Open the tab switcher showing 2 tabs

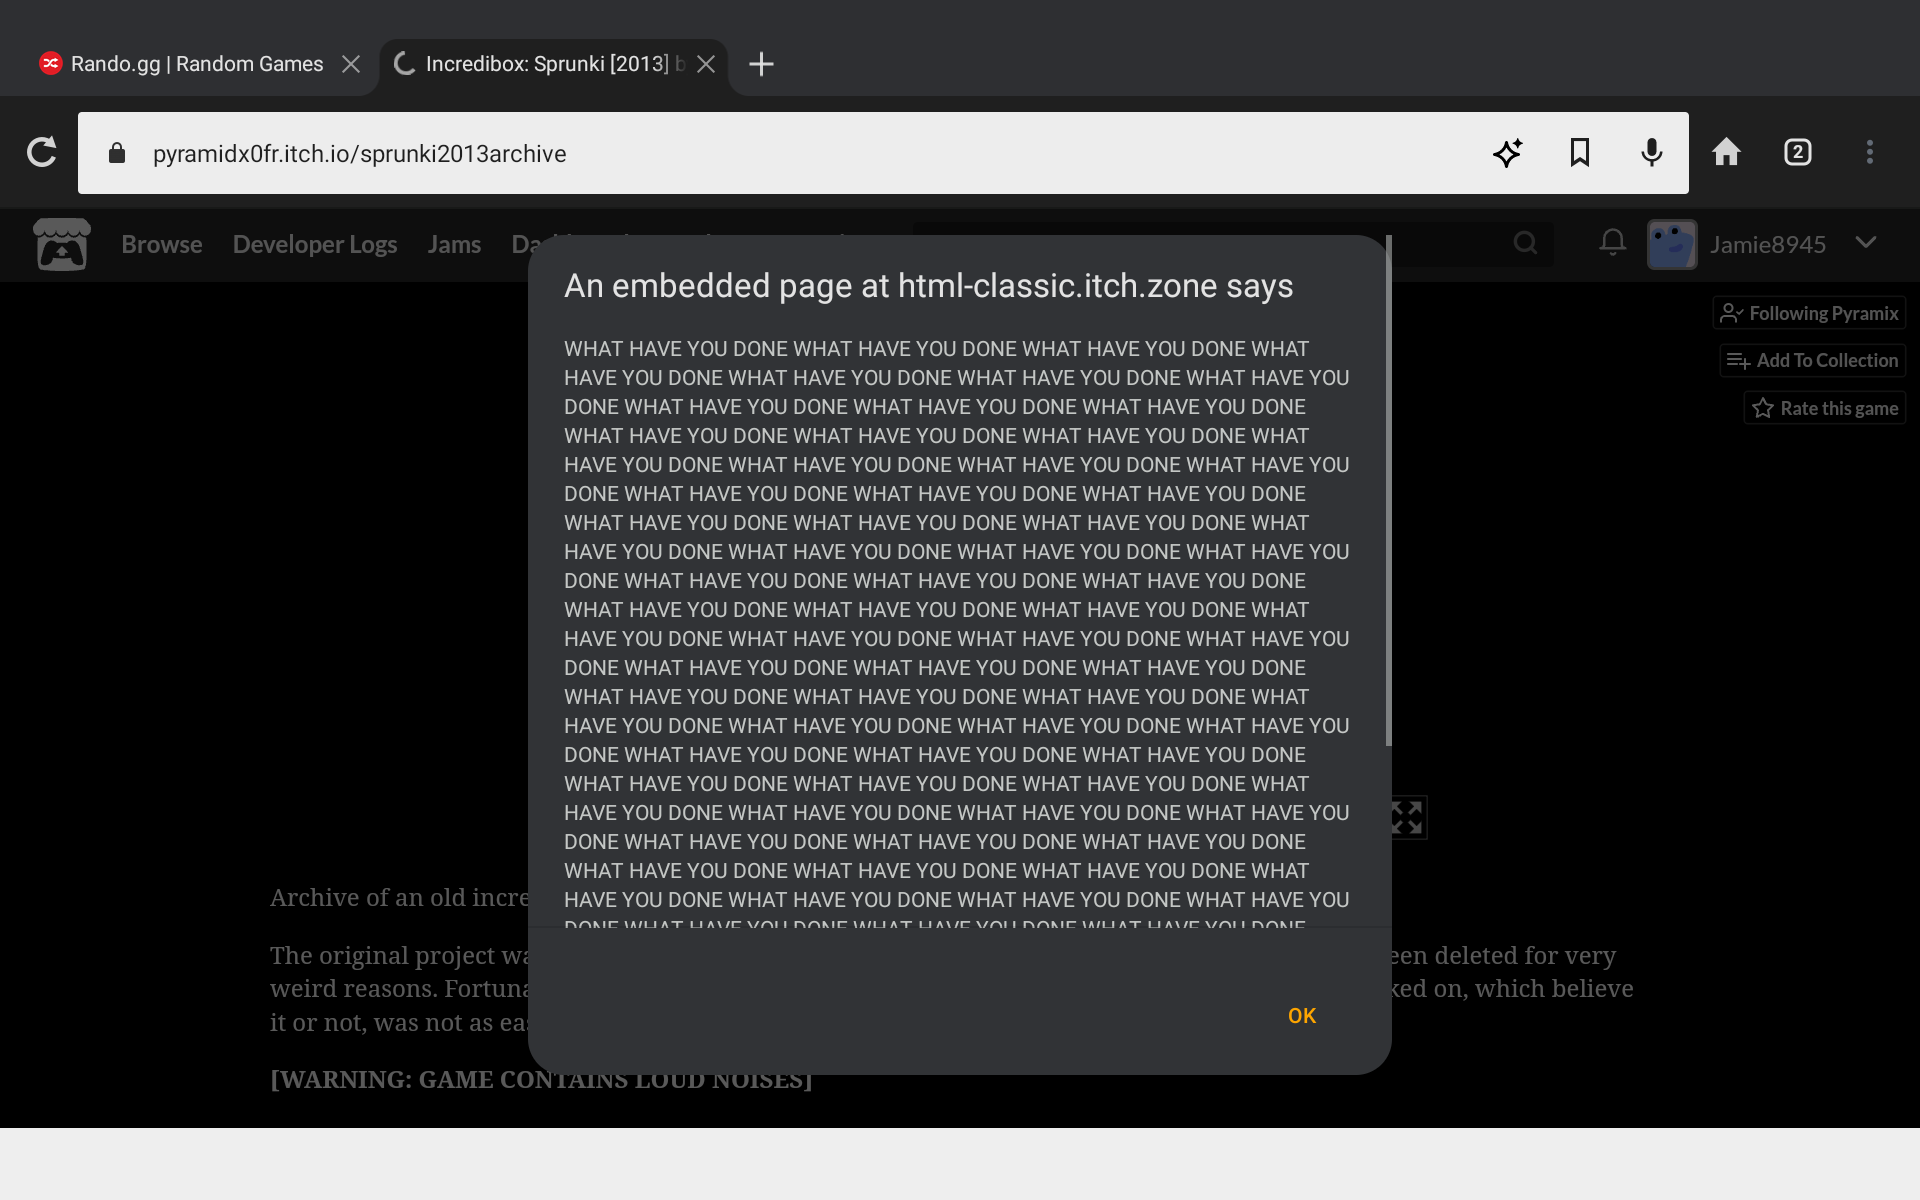point(1797,153)
